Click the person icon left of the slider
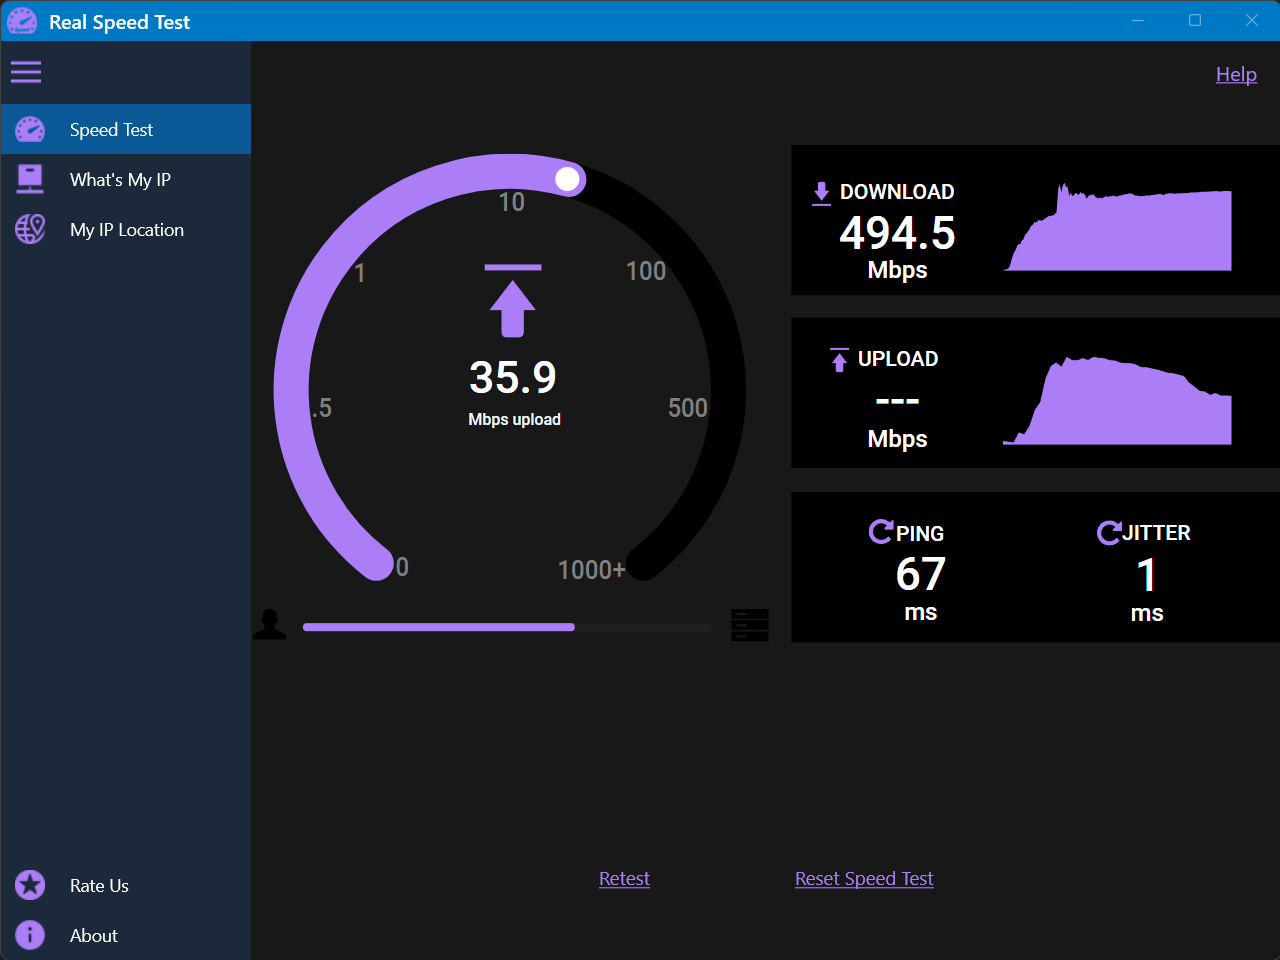This screenshot has height=960, width=1280. pyautogui.click(x=270, y=623)
